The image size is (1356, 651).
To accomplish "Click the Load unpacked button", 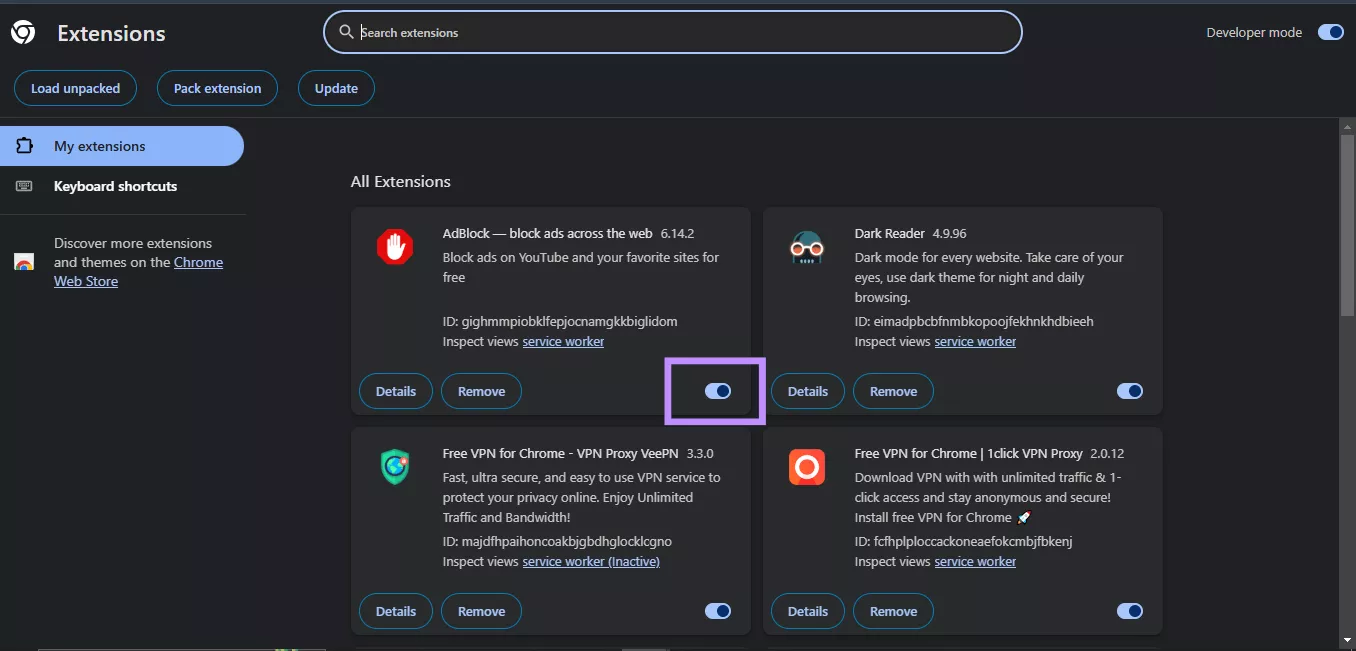I will click(75, 88).
